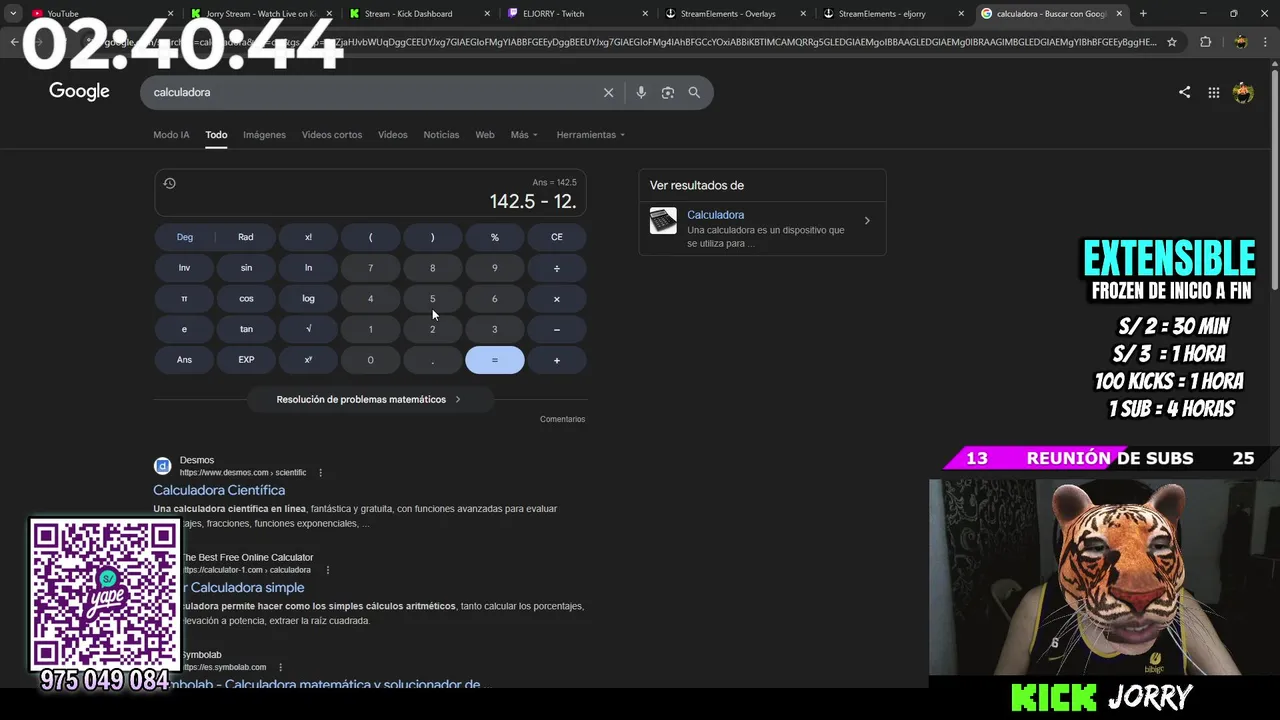Image resolution: width=1280 pixels, height=720 pixels.
Task: Clear the Google search box text
Action: pos(608,92)
